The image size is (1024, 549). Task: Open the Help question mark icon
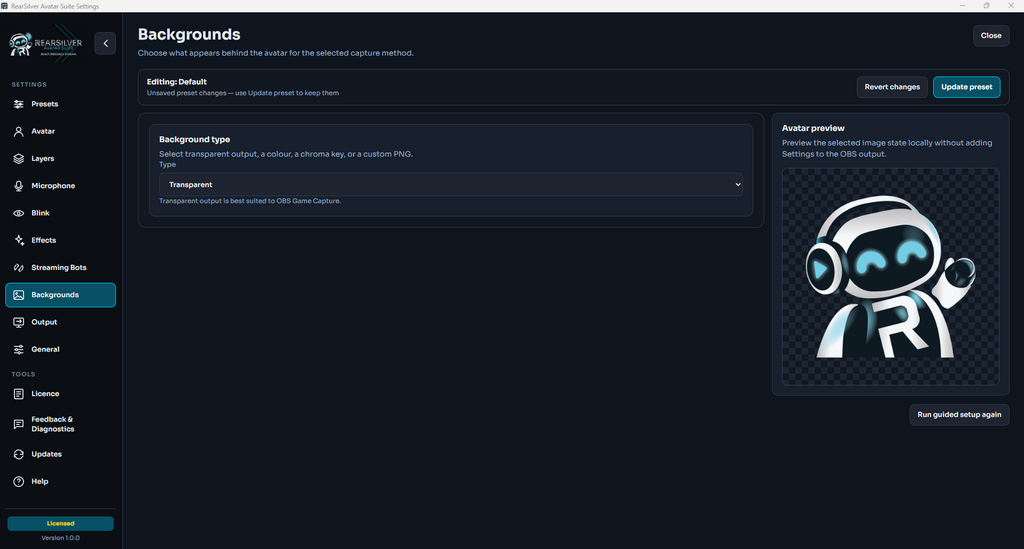tap(18, 482)
